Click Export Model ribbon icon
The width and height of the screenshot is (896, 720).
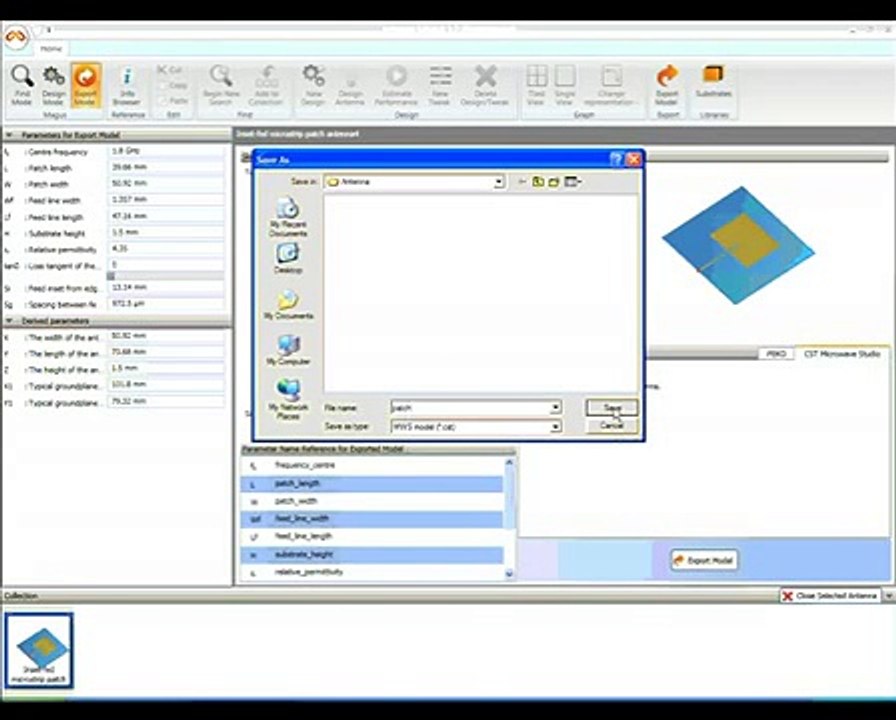pyautogui.click(x=667, y=85)
